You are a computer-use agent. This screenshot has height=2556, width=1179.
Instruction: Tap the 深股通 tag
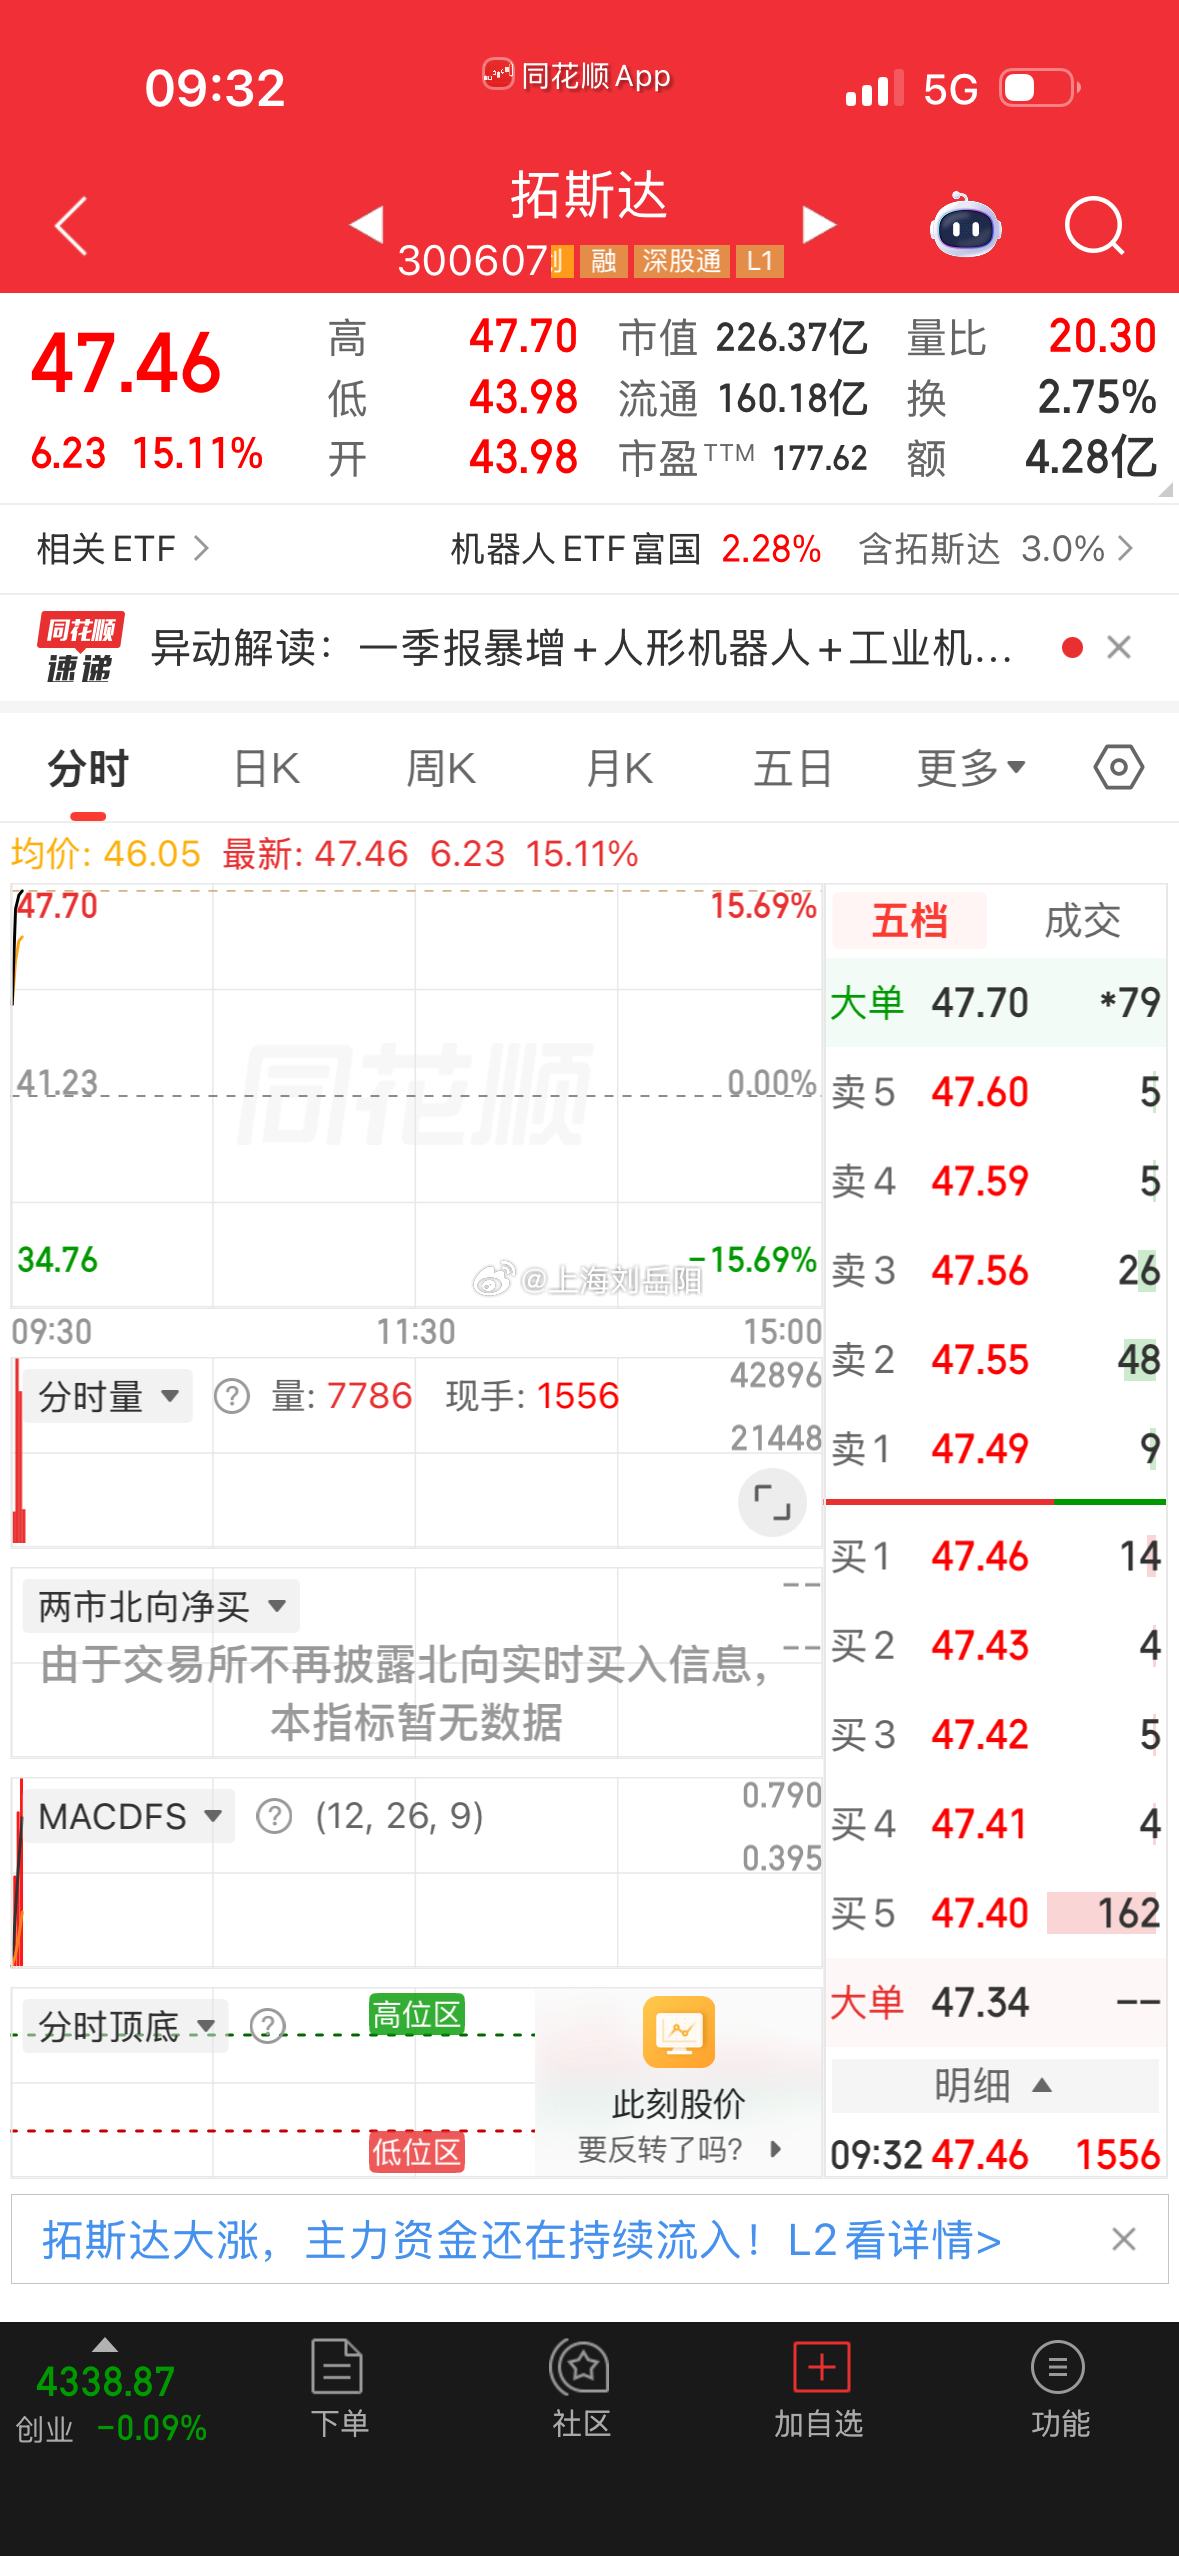[682, 261]
